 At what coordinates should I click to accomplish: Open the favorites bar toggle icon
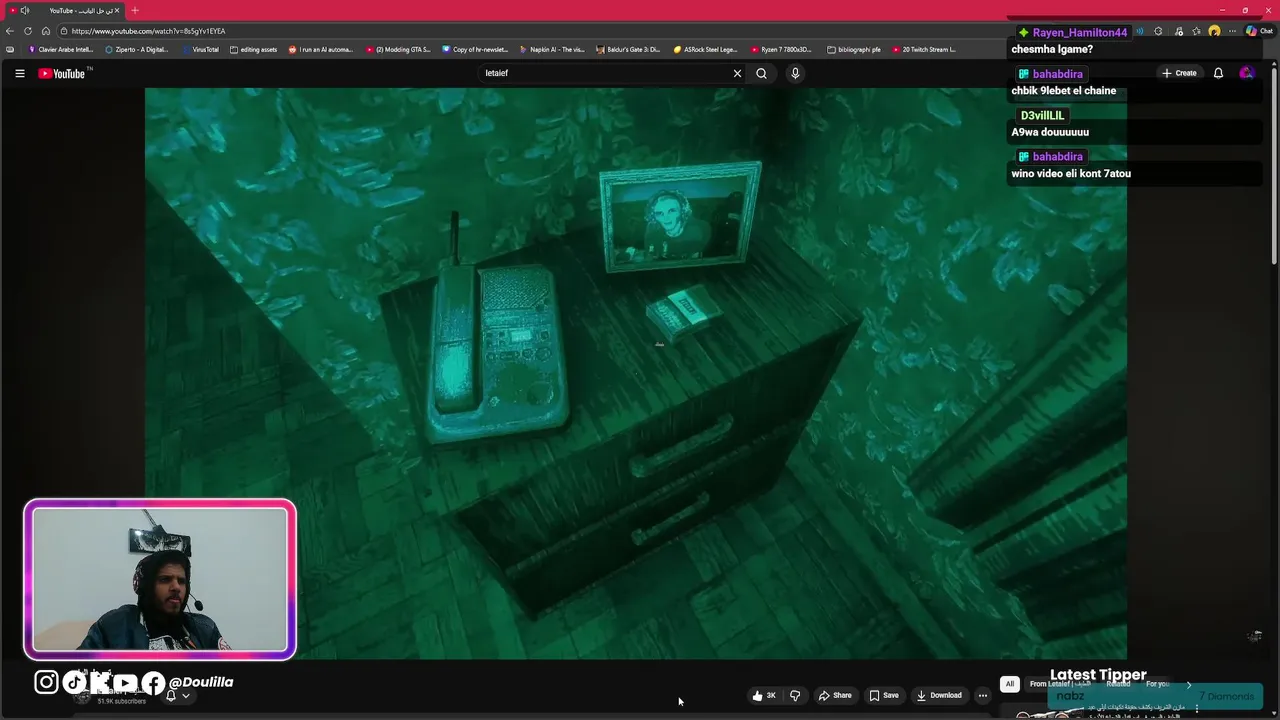pos(10,49)
